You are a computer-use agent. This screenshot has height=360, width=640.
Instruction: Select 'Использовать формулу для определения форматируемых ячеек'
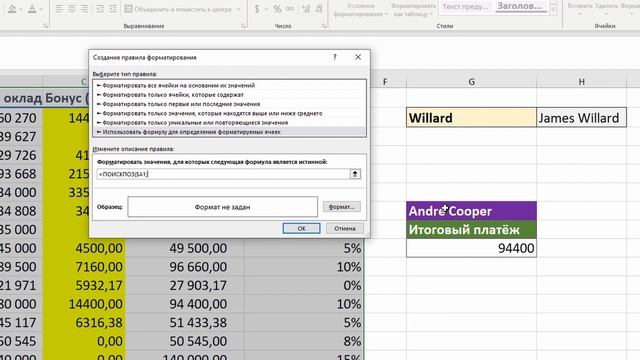(x=229, y=132)
